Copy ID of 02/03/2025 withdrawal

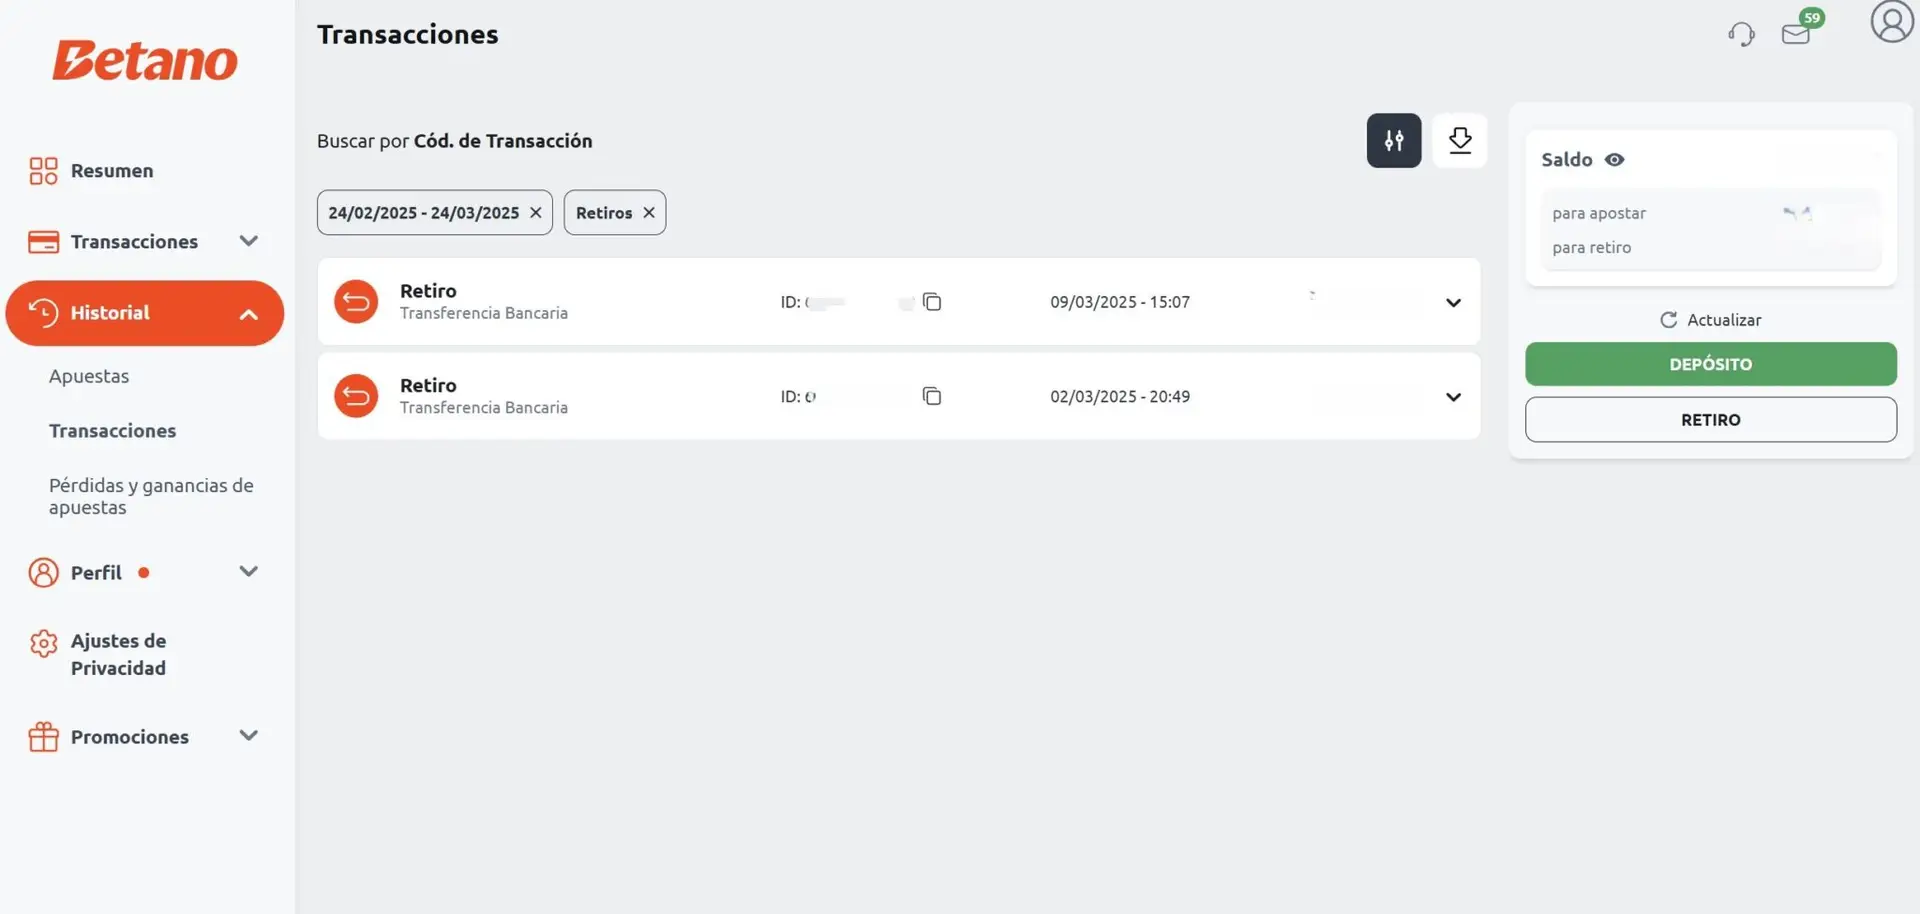point(931,397)
